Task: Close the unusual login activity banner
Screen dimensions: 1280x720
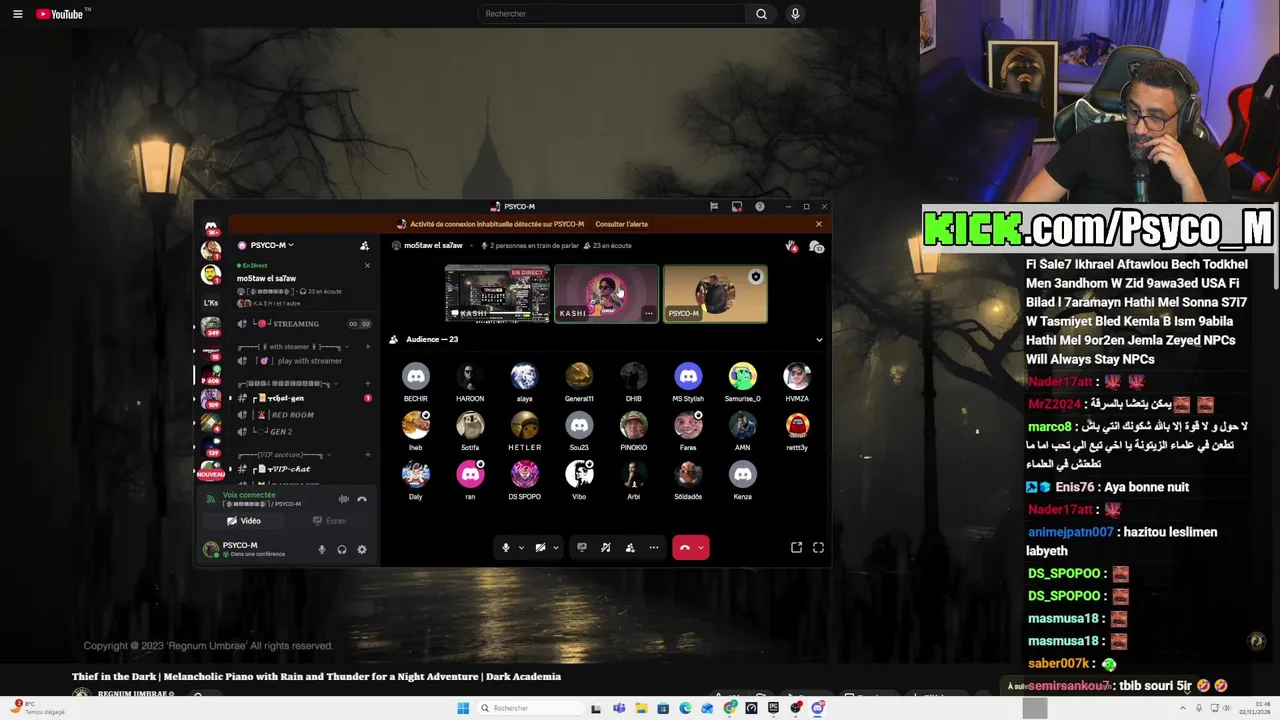Action: pos(819,224)
